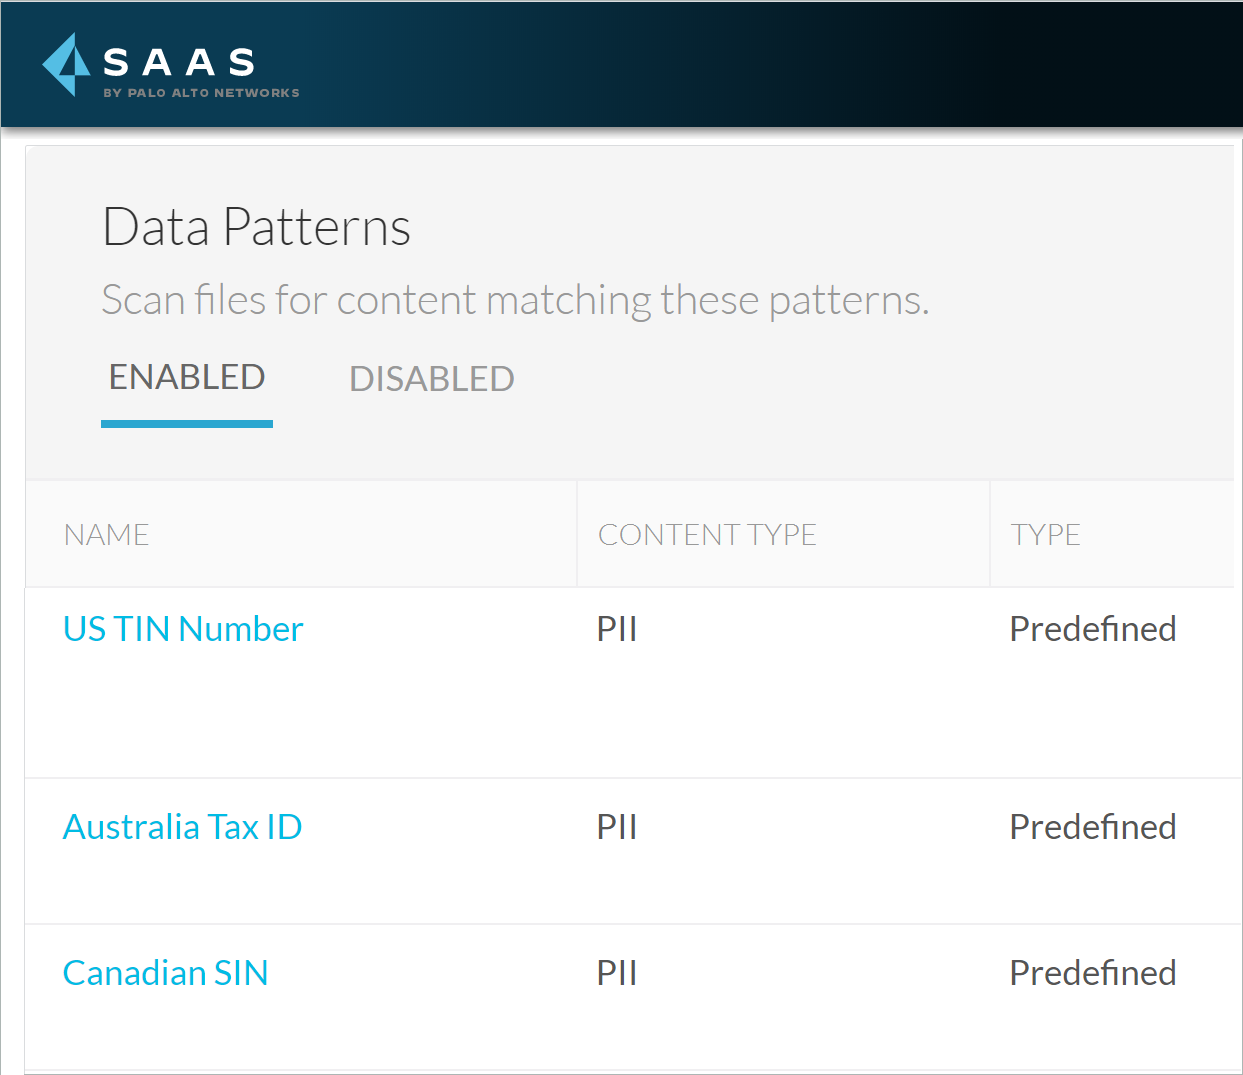The width and height of the screenshot is (1243, 1075).
Task: Click the 'Scan files for content' description text
Action: (515, 300)
